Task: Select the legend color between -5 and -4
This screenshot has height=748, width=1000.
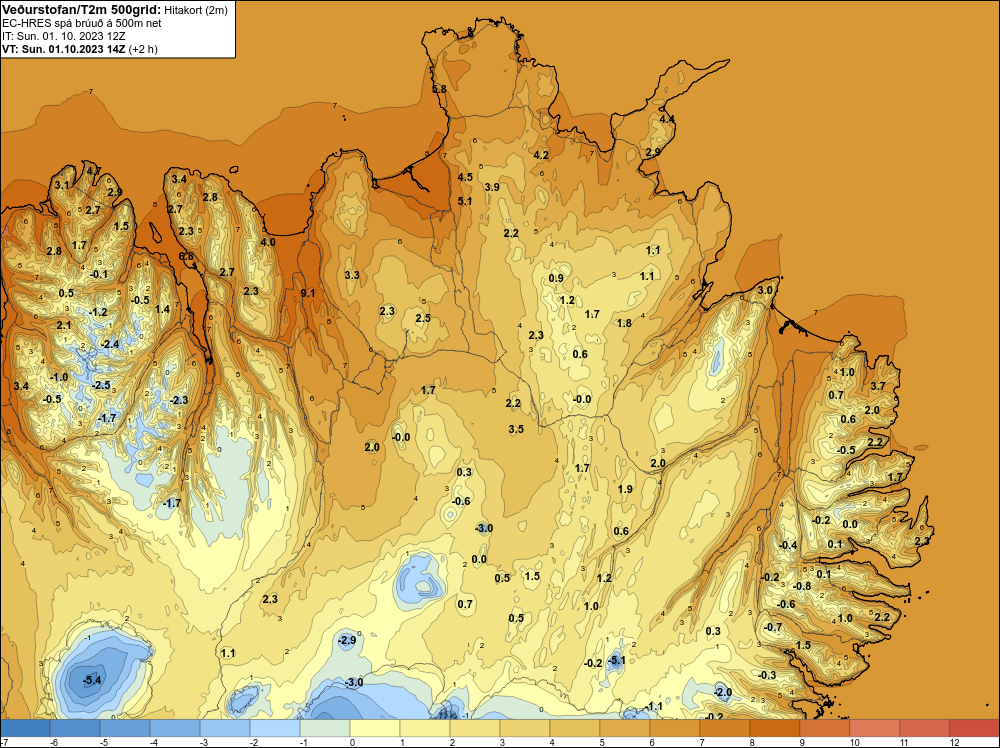Action: point(125,728)
